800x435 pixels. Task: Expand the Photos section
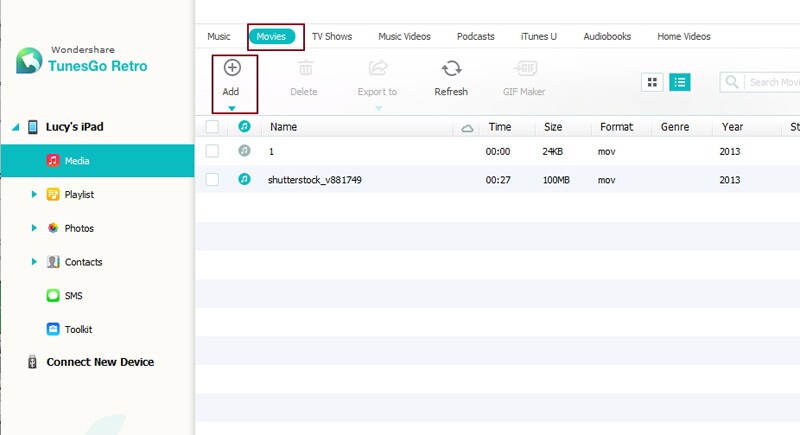coord(34,228)
